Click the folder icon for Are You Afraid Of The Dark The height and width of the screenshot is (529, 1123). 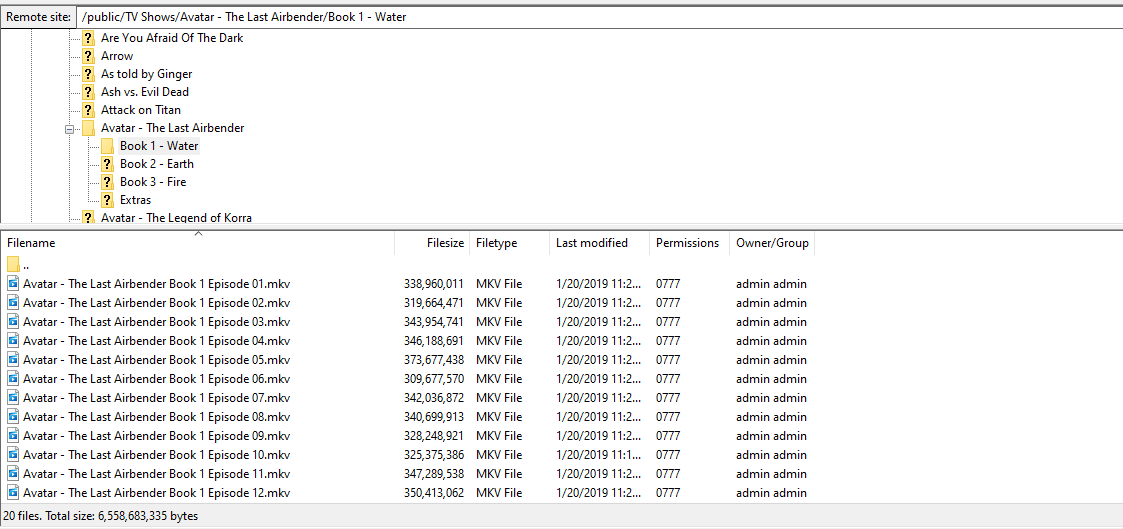coord(88,38)
